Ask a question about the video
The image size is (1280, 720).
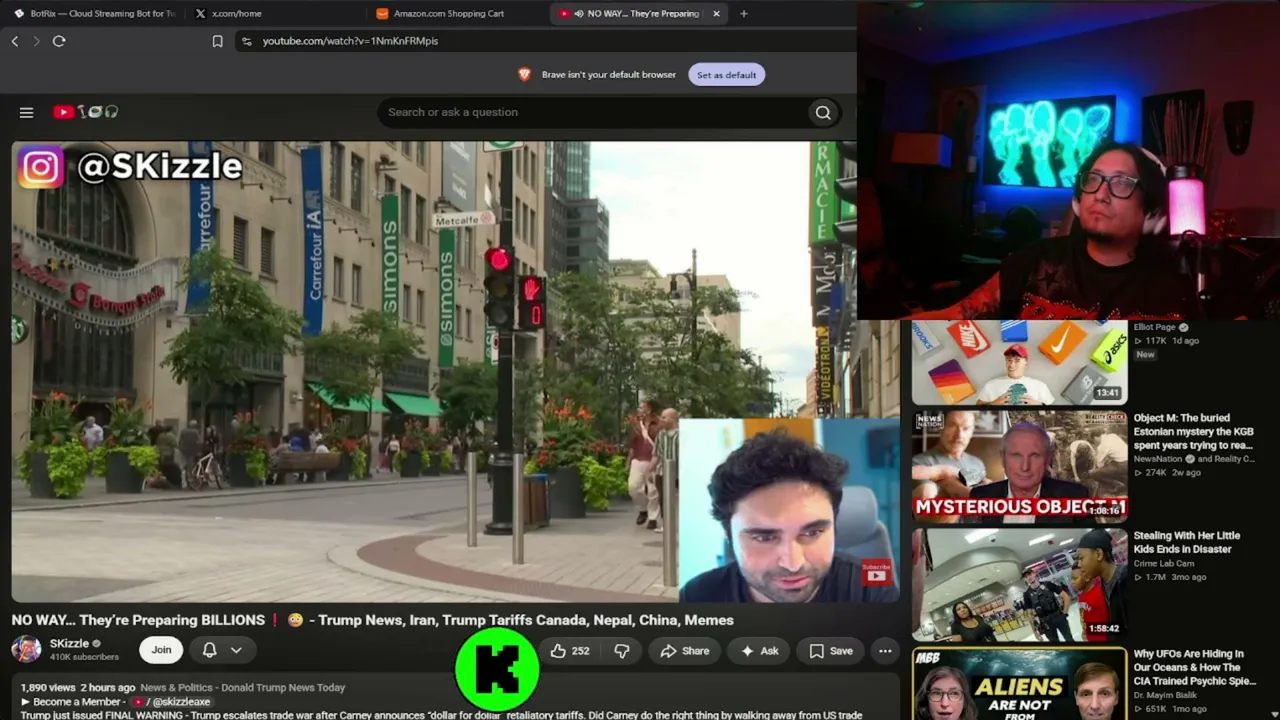(759, 651)
